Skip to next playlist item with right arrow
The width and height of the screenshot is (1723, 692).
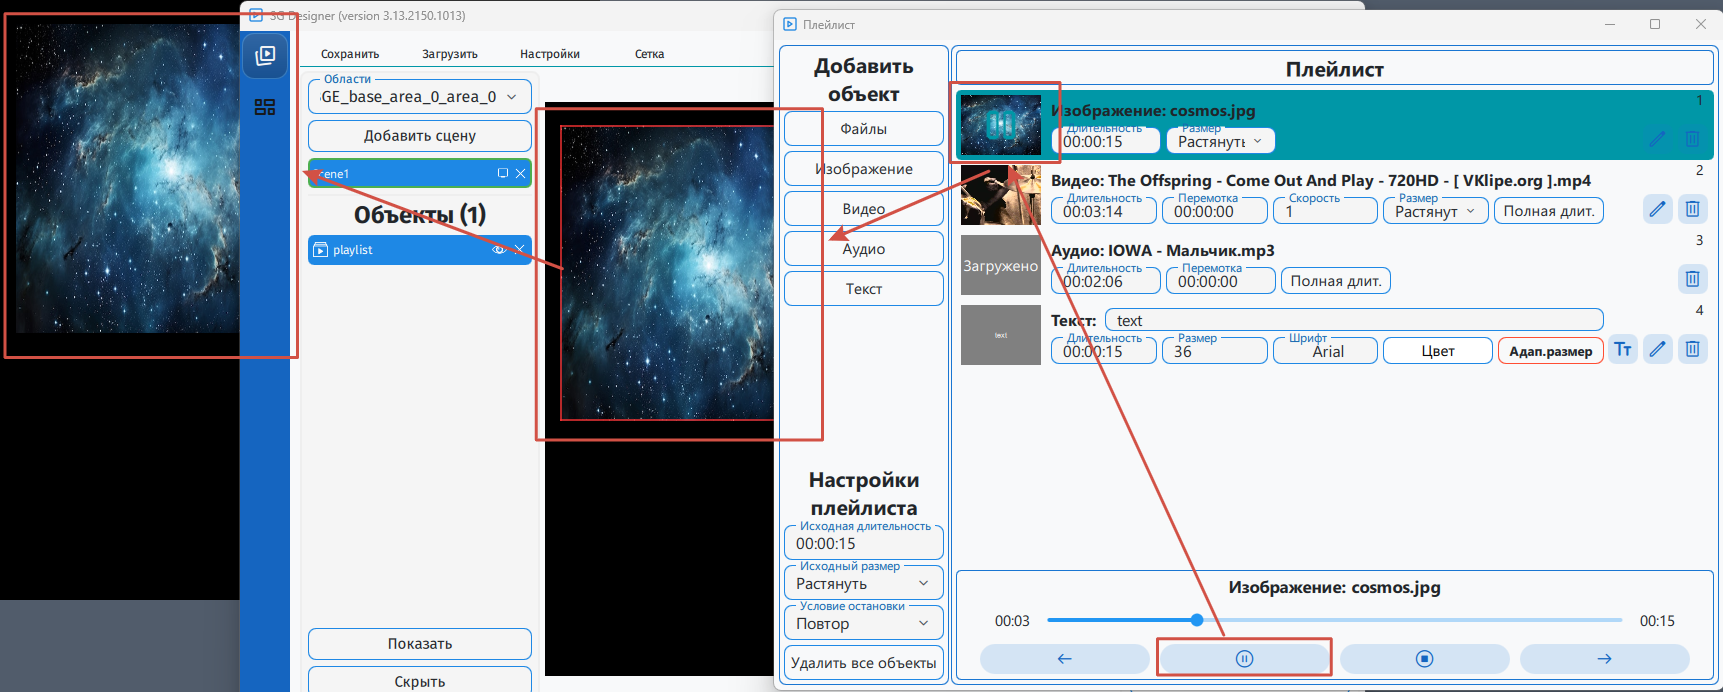[x=1604, y=658]
